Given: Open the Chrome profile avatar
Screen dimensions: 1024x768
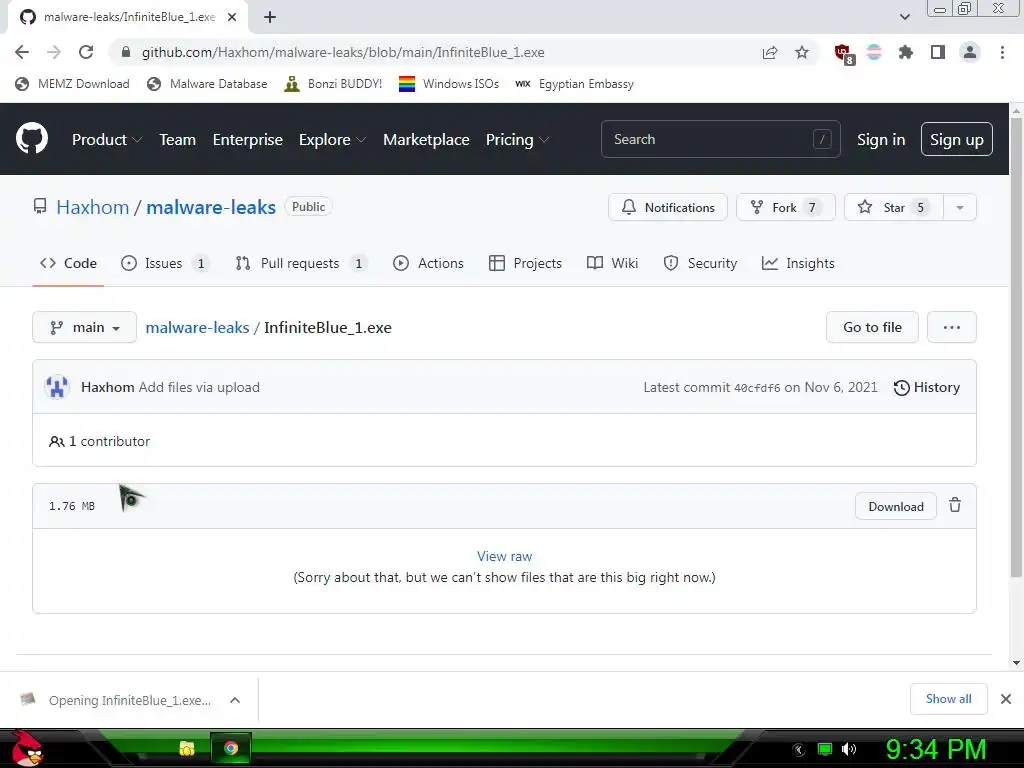Looking at the screenshot, I should coord(970,52).
